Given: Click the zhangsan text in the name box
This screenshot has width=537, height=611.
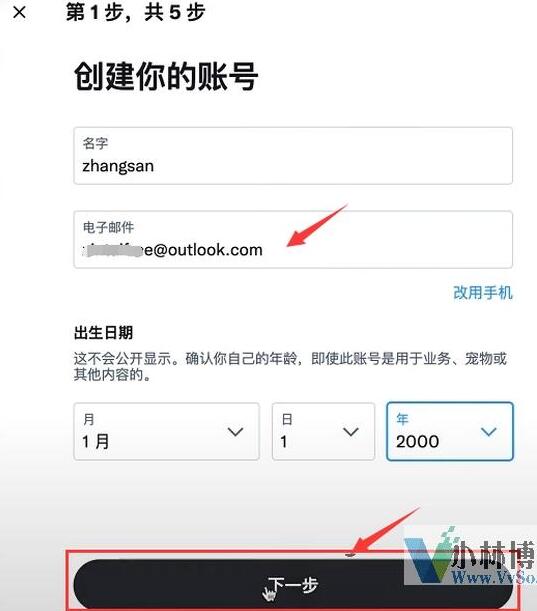Looking at the screenshot, I should [x=118, y=166].
